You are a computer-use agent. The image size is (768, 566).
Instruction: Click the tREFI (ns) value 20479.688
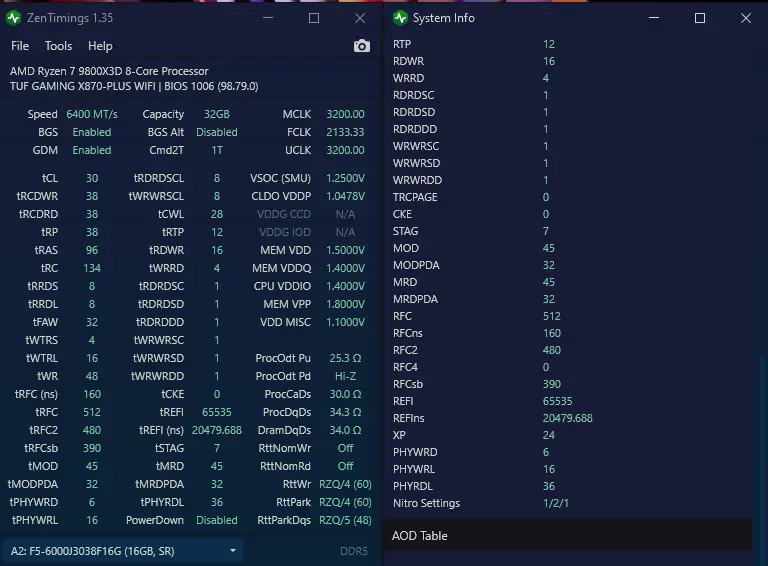pyautogui.click(x=216, y=430)
